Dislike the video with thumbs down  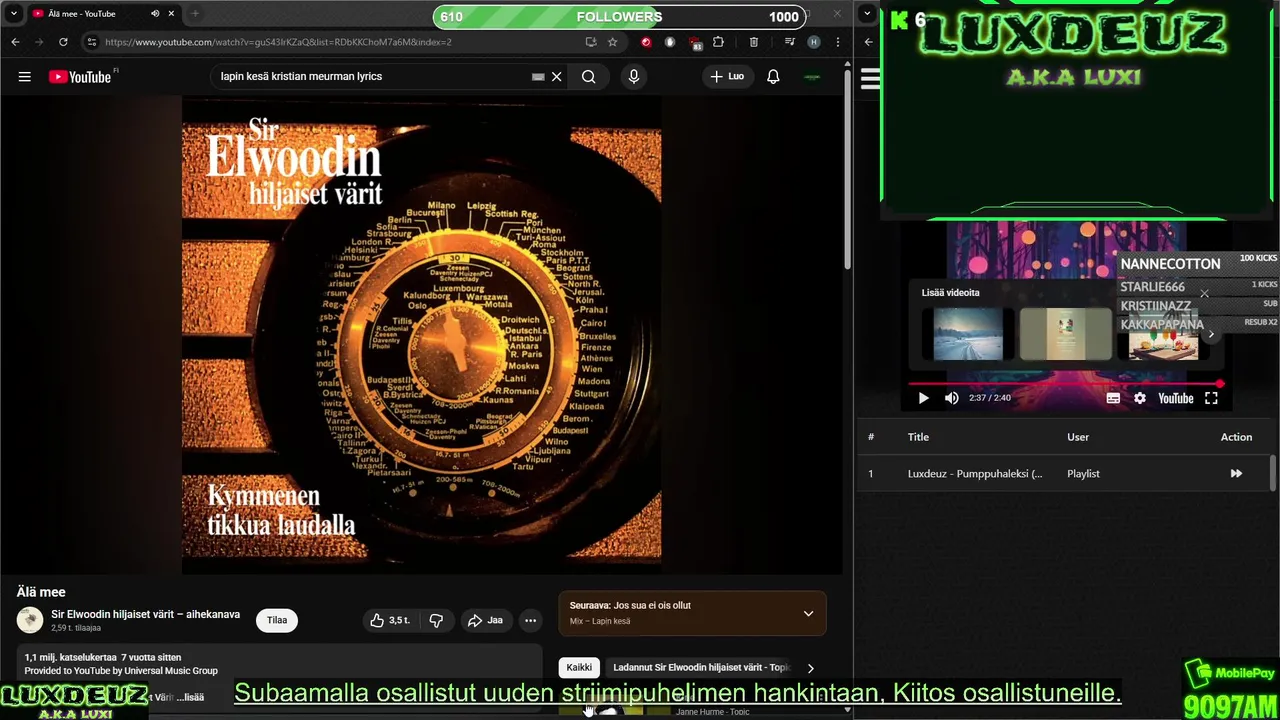(436, 620)
